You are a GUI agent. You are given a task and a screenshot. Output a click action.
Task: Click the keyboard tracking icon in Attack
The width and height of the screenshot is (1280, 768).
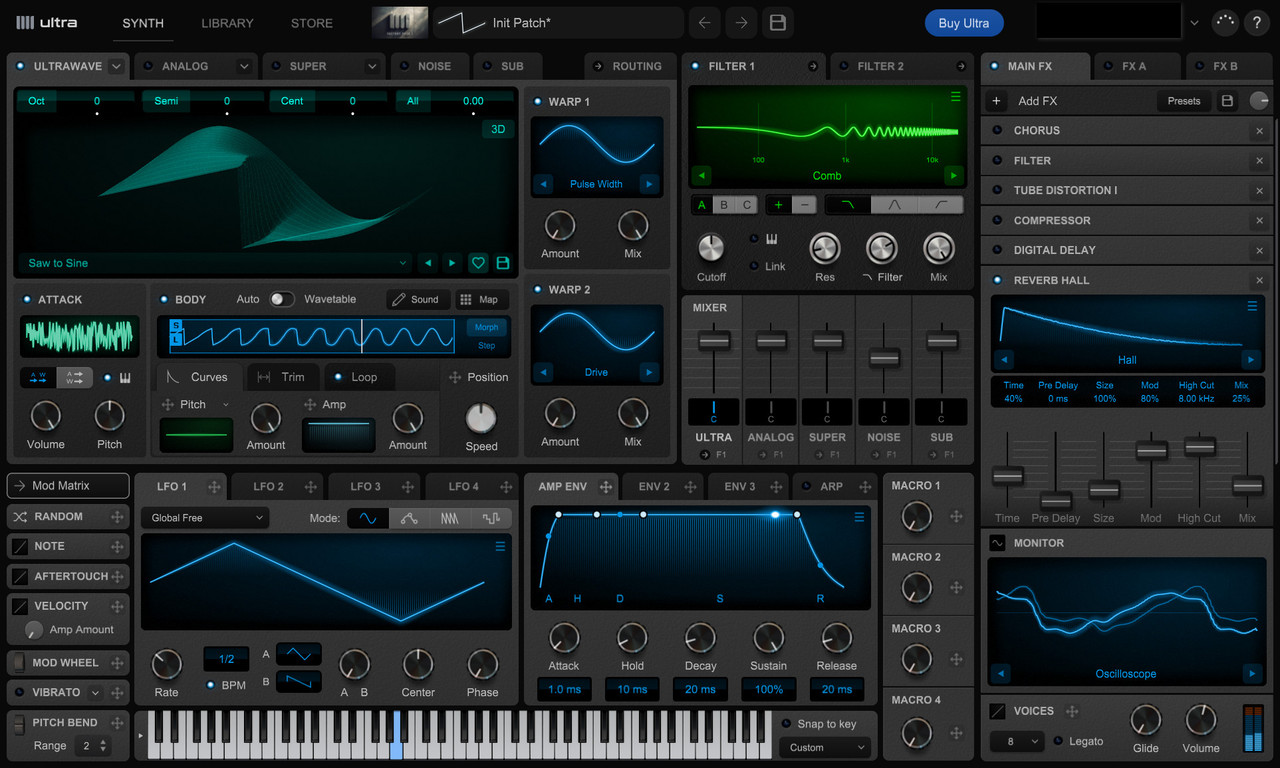point(125,378)
